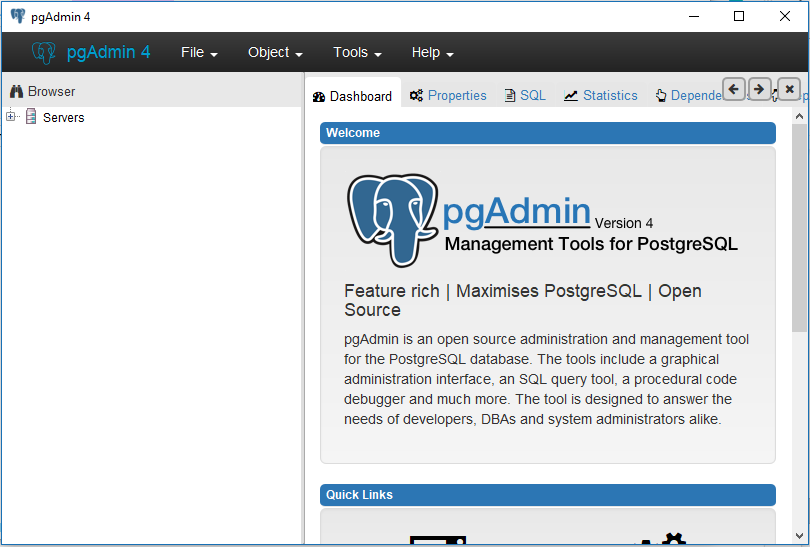810x547 pixels.
Task: Click the pgAdmin underlined logo text in Welcome
Action: 517,212
